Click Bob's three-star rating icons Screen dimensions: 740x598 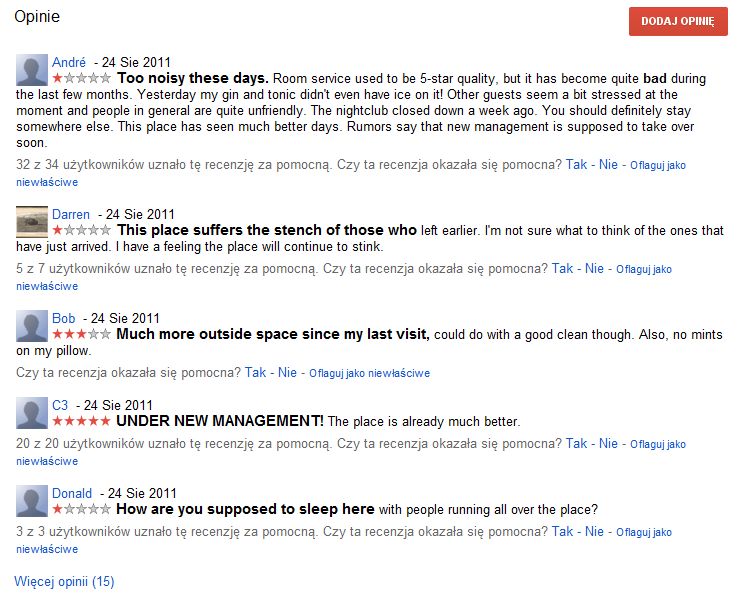pos(81,334)
